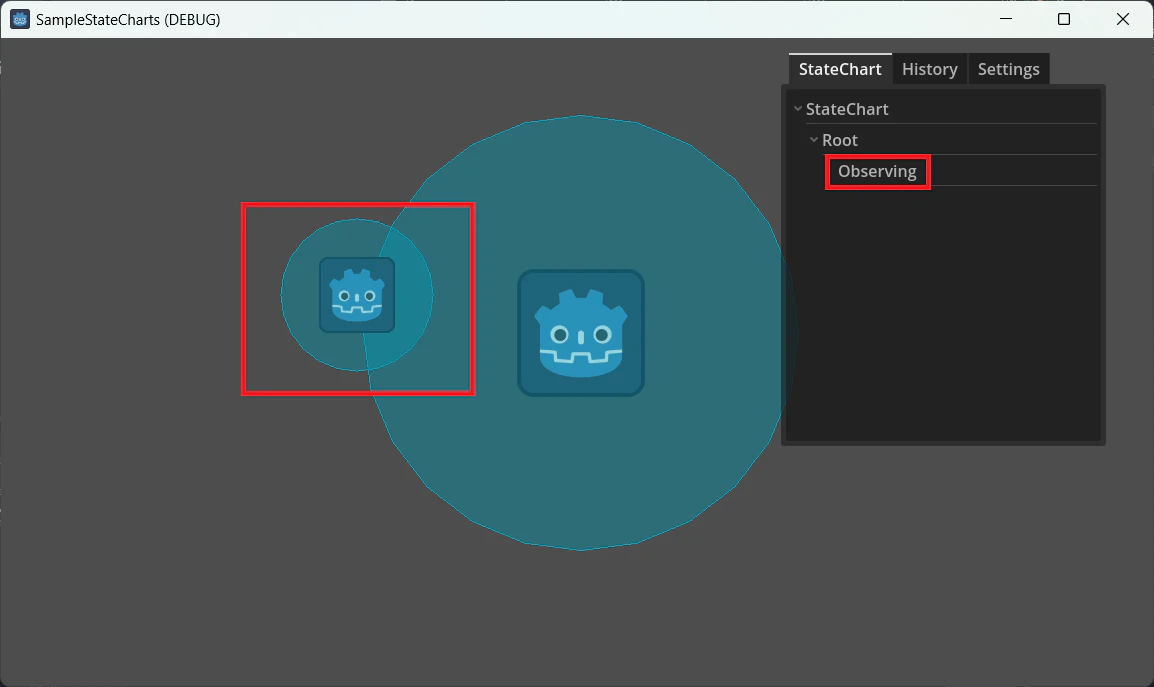Click the large Godot robot sprite
This screenshot has width=1154, height=687.
click(x=581, y=333)
